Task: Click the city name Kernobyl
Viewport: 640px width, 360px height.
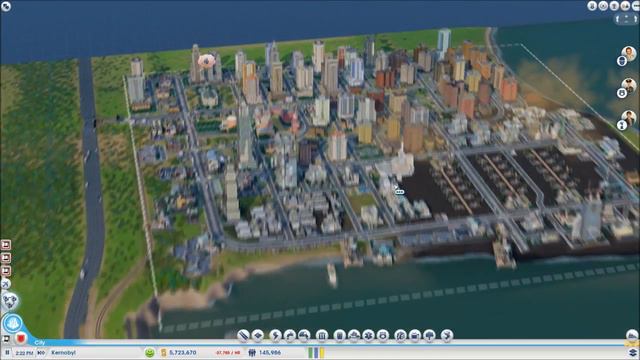Action: tap(63, 353)
